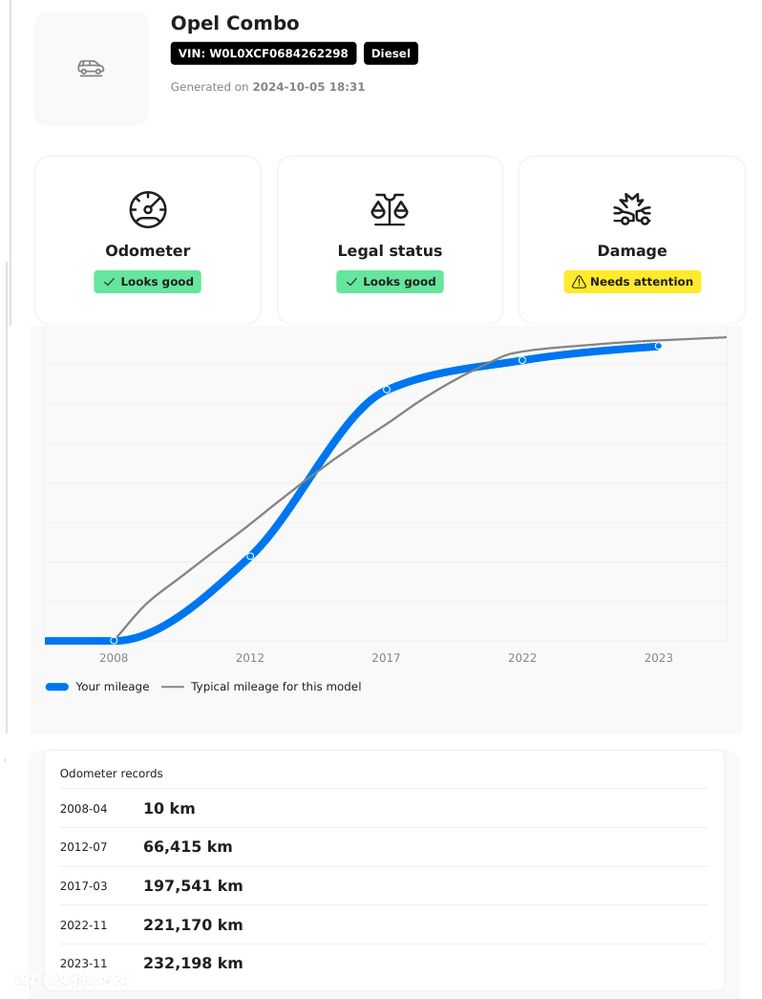Click 'Typical mileage for this model' label
This screenshot has height=999, width=762.
[x=276, y=687]
